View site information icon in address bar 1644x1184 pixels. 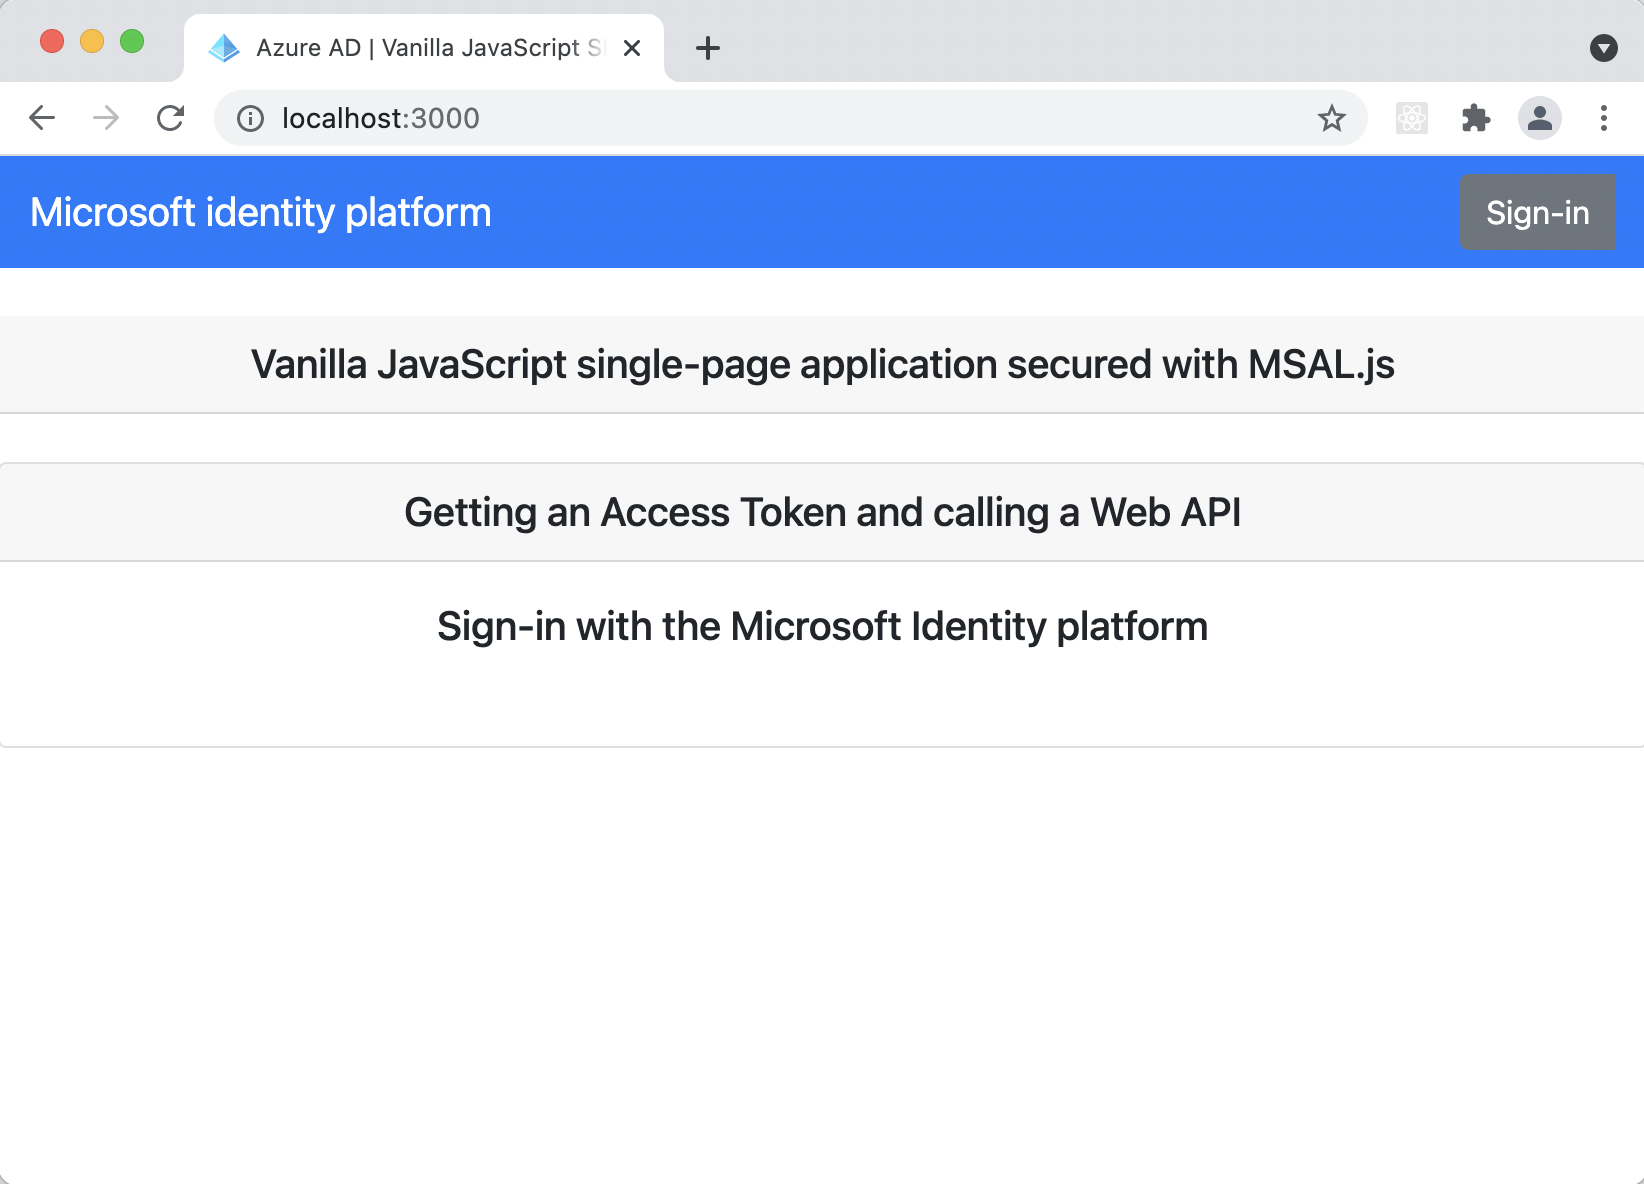click(x=250, y=119)
